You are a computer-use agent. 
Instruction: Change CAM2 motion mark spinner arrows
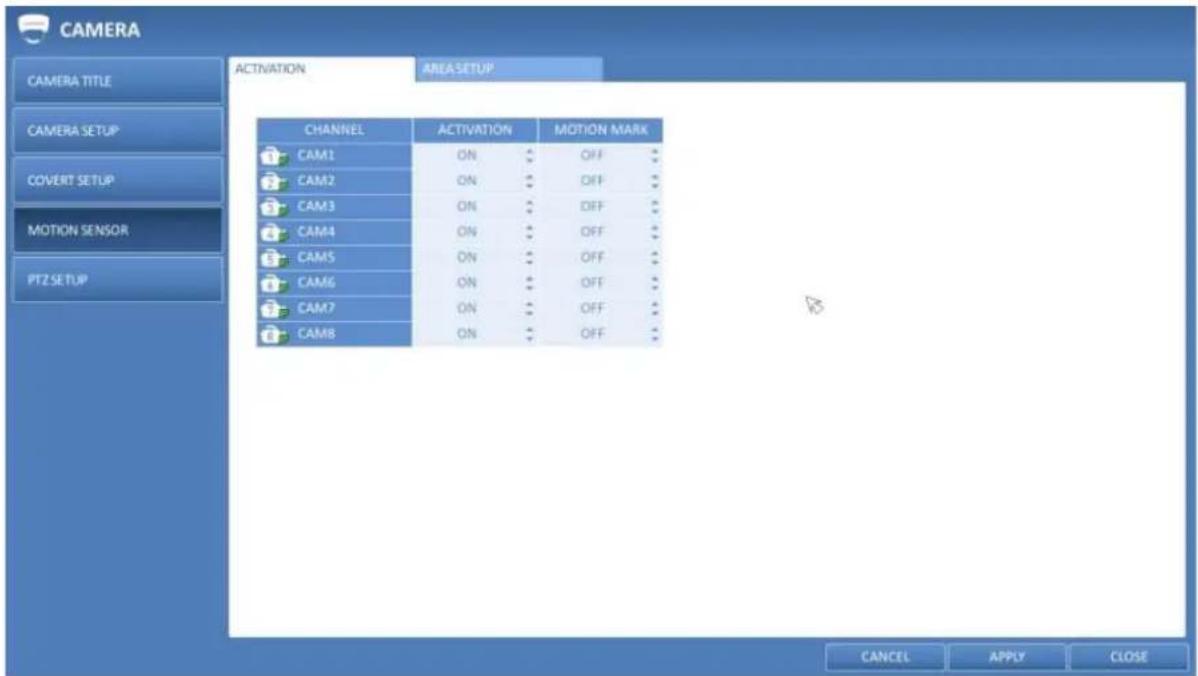655,181
